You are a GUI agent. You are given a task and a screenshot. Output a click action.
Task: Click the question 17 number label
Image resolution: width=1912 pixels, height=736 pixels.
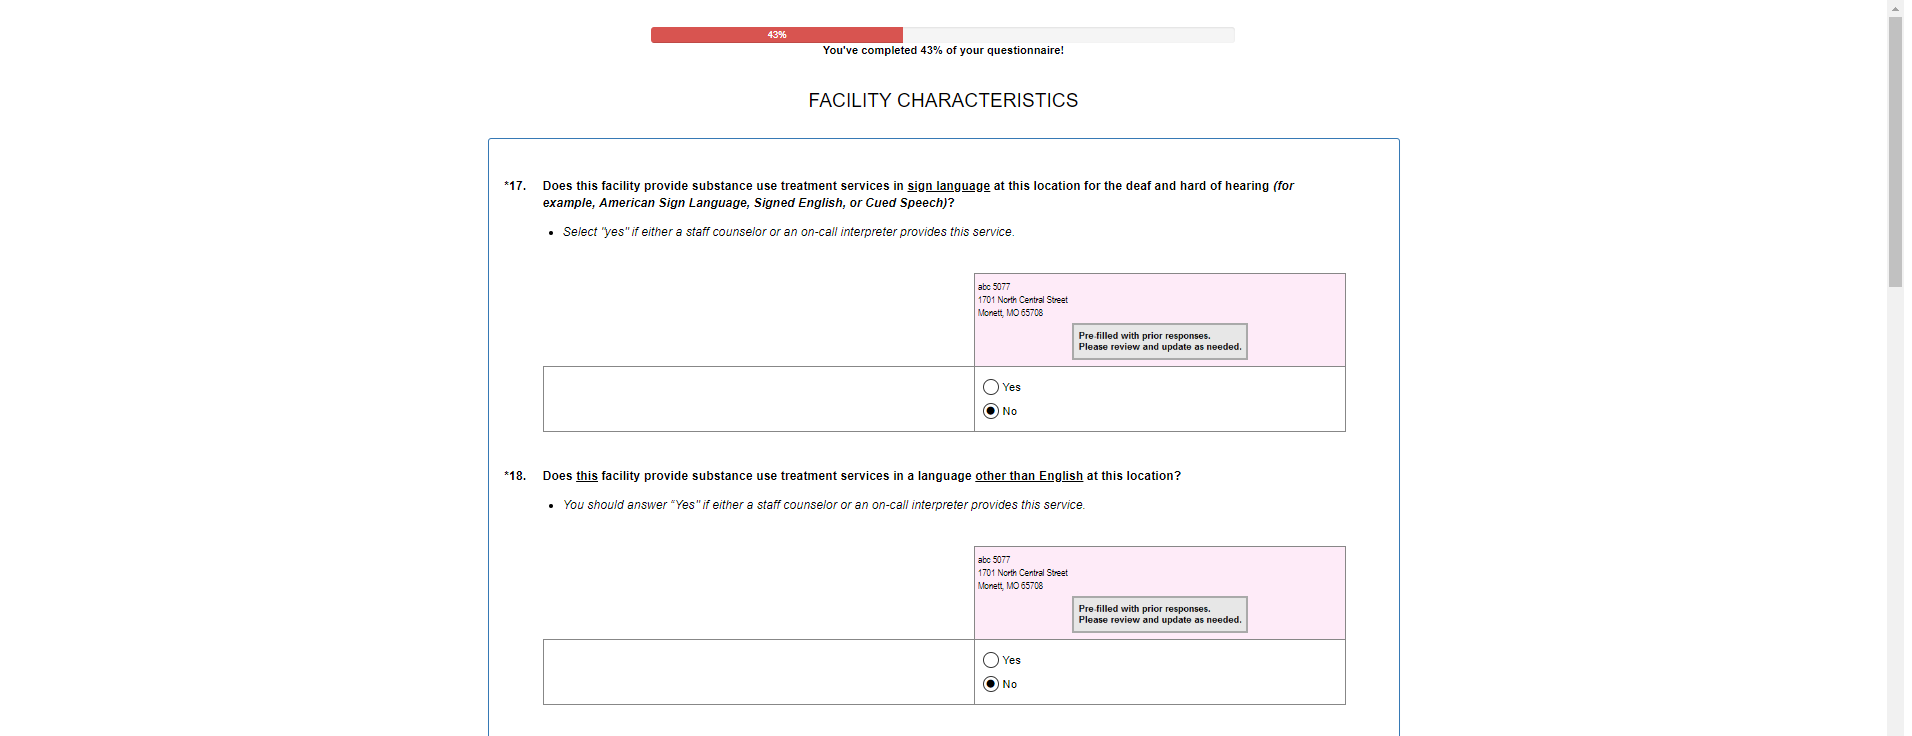click(515, 186)
